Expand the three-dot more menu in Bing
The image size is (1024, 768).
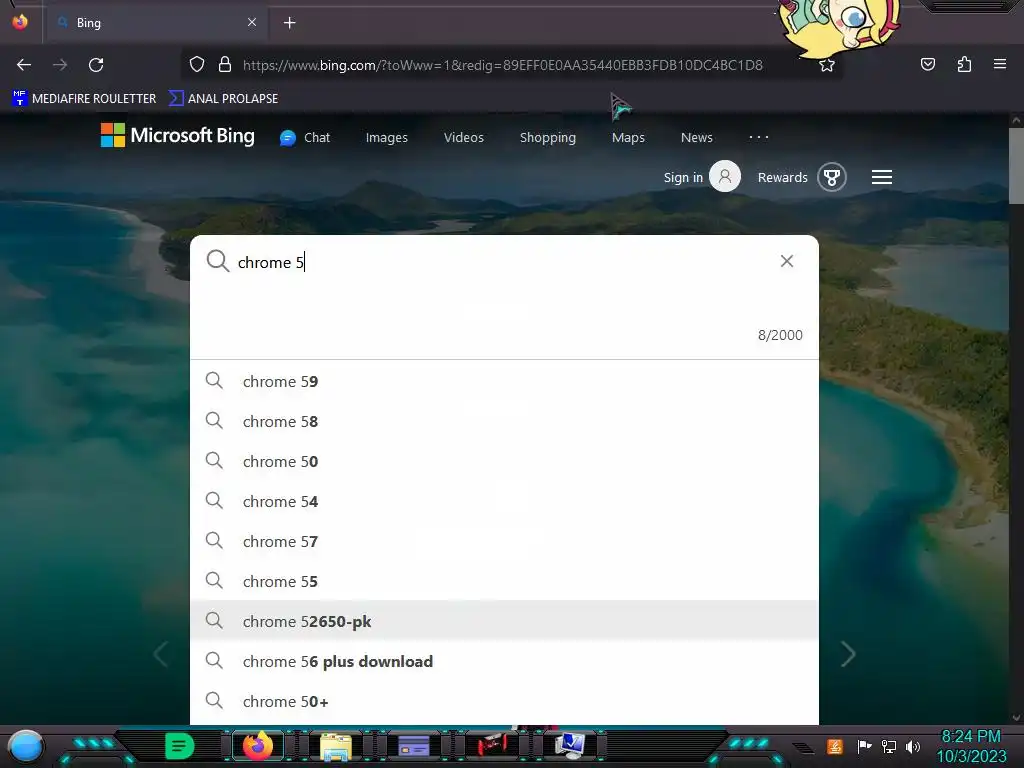758,137
